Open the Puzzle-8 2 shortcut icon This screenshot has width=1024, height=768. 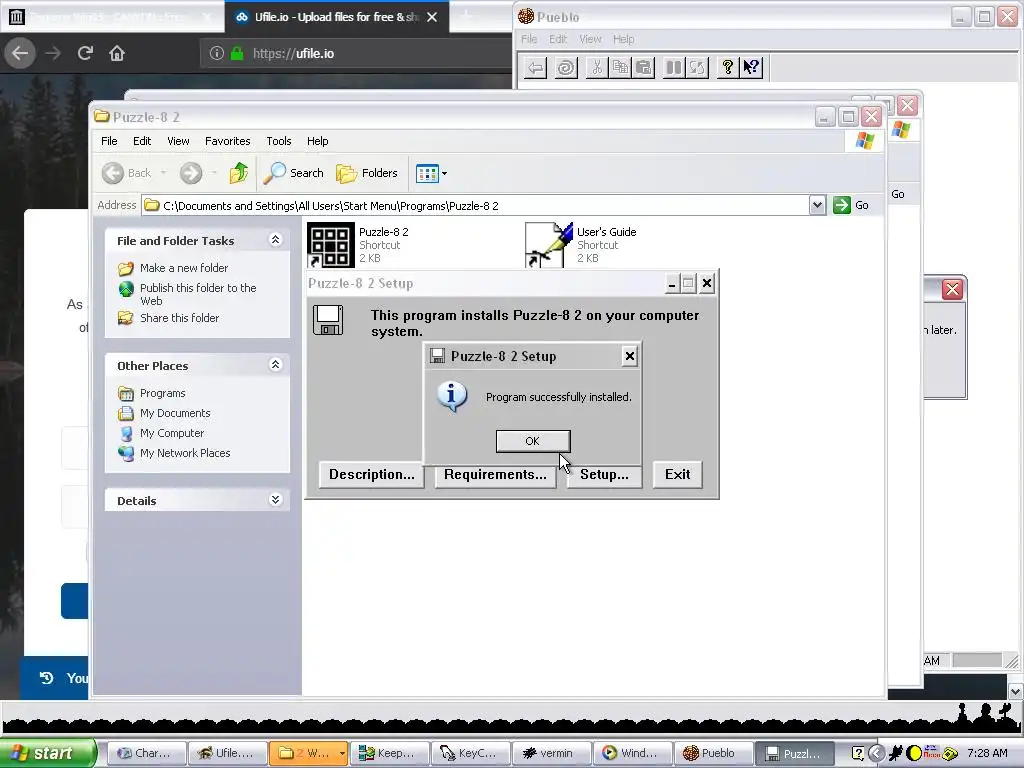pos(330,245)
